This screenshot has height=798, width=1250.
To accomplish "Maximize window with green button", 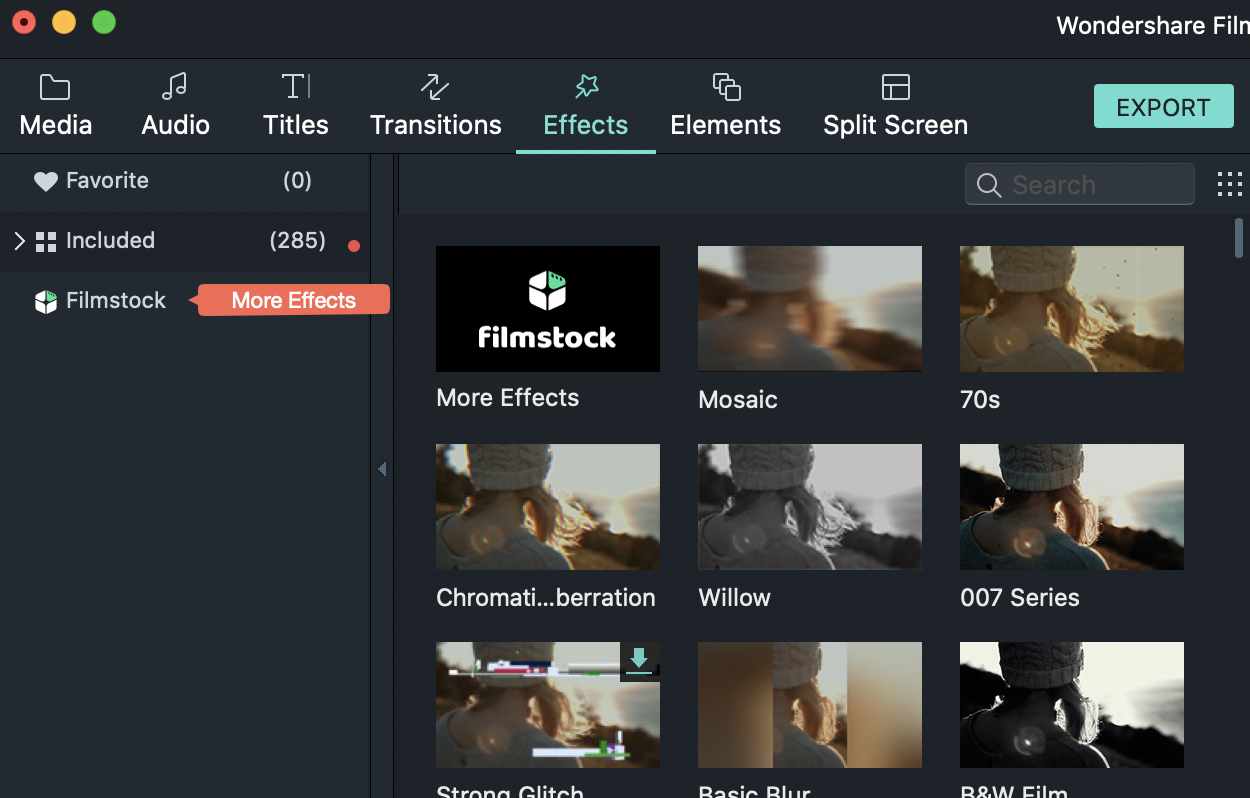I will pos(104,22).
